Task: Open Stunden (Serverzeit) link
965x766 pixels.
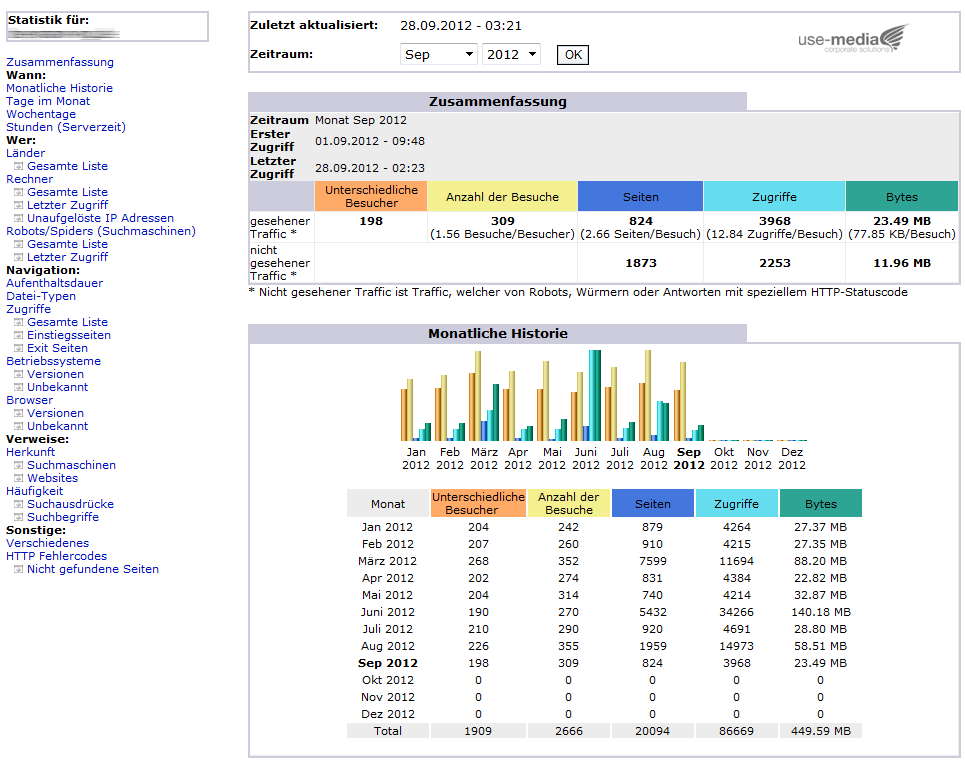Action: [66, 127]
